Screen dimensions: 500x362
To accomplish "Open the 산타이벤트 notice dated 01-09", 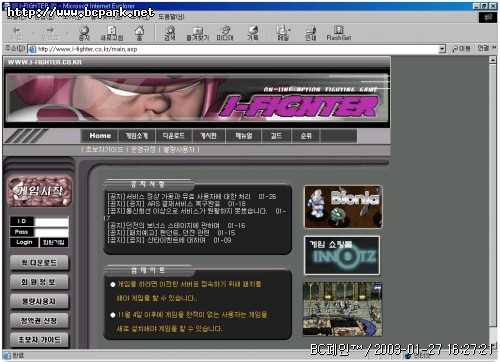I will (x=169, y=240).
